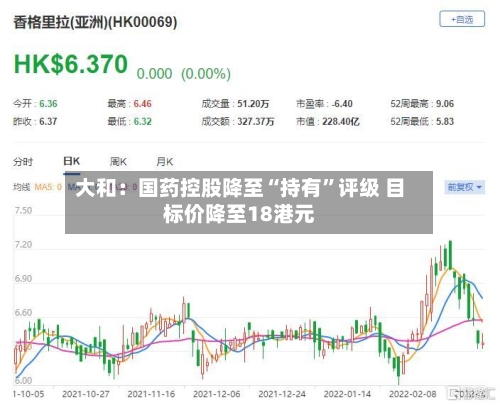500x405 pixels.
Task: Click the 2021-12-24 date on axis
Action: click(282, 394)
